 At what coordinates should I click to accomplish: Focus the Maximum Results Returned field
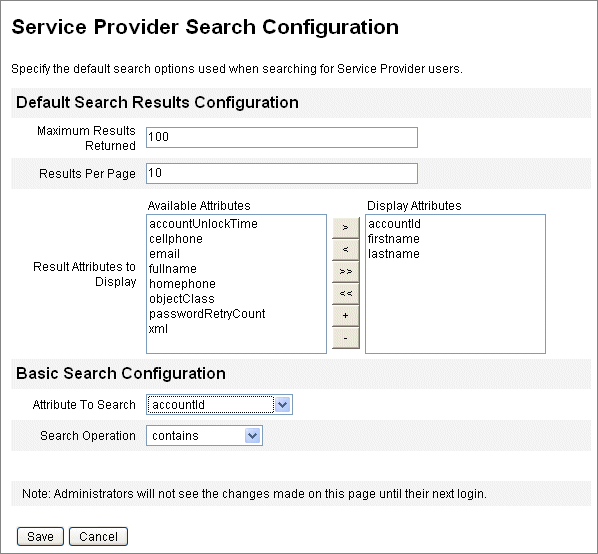pyautogui.click(x=282, y=137)
